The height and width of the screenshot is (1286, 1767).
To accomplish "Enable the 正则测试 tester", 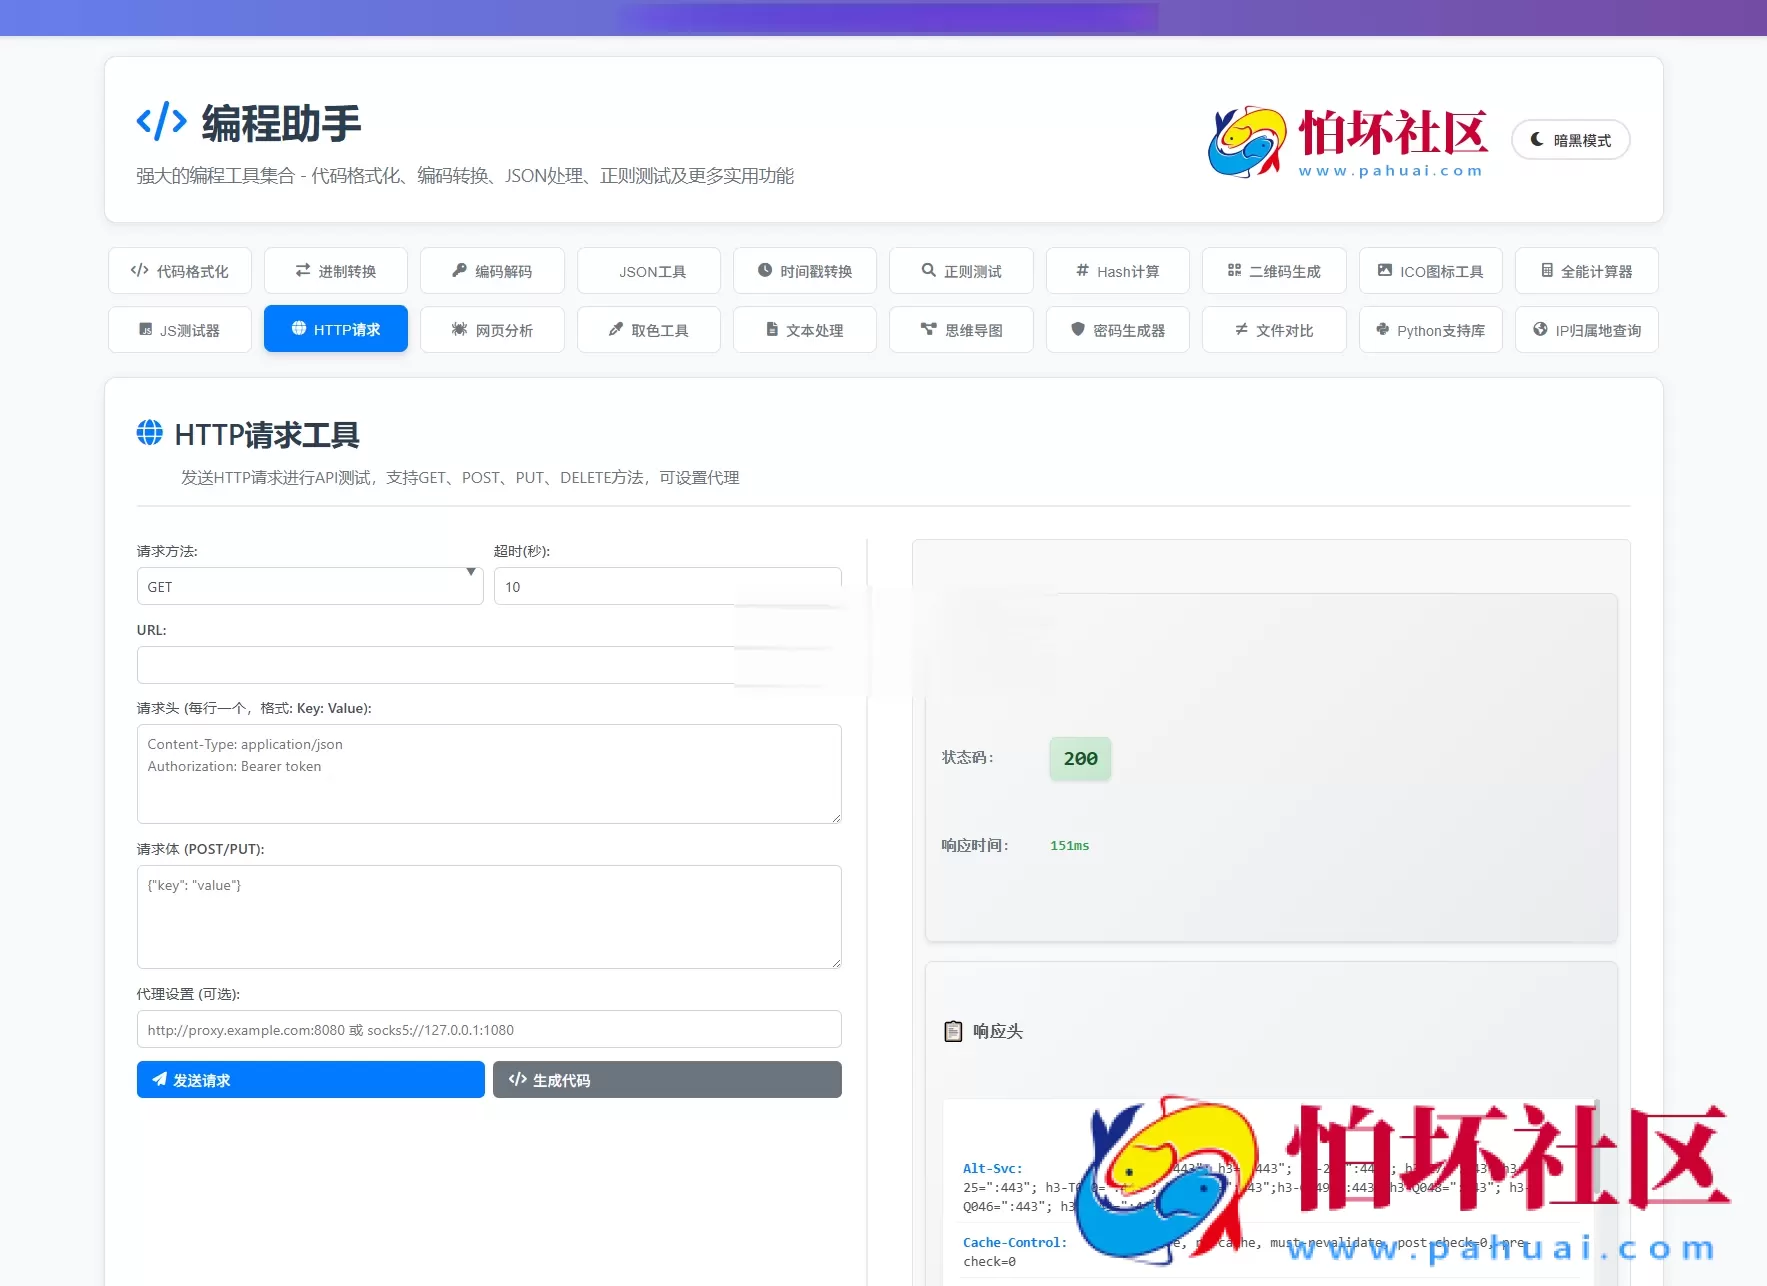I will tap(961, 270).
